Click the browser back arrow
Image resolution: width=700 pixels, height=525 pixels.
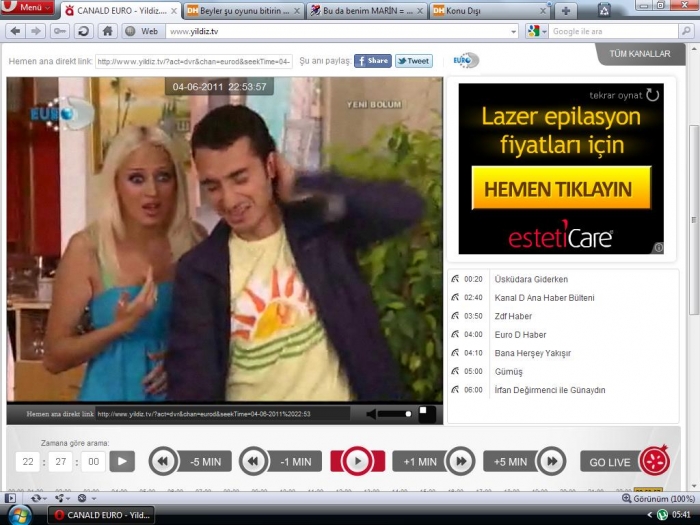[x=14, y=31]
